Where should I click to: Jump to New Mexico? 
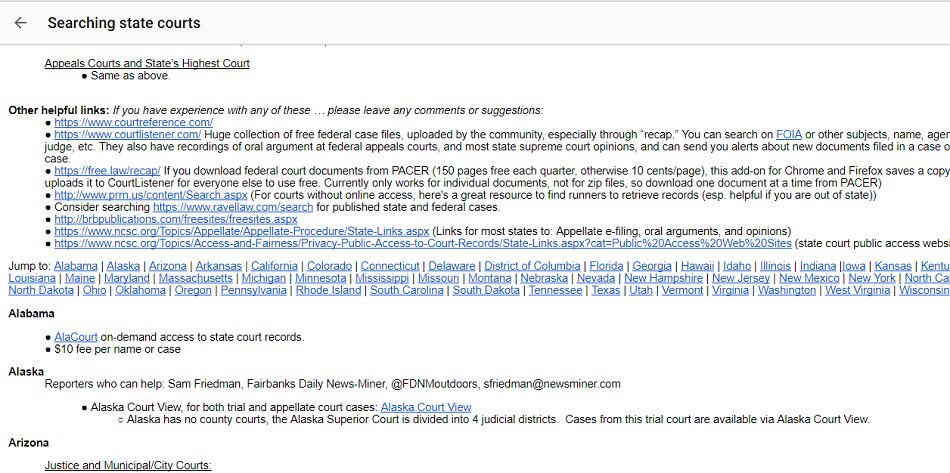[x=809, y=278]
